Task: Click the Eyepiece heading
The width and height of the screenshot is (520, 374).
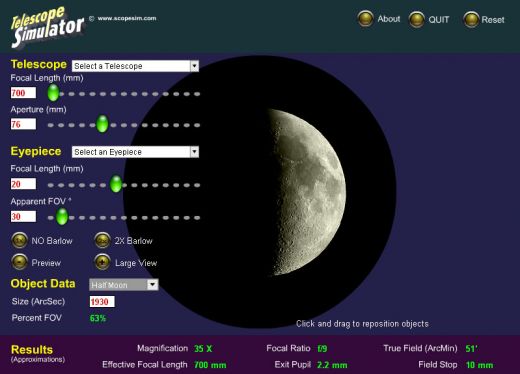Action: click(x=36, y=151)
